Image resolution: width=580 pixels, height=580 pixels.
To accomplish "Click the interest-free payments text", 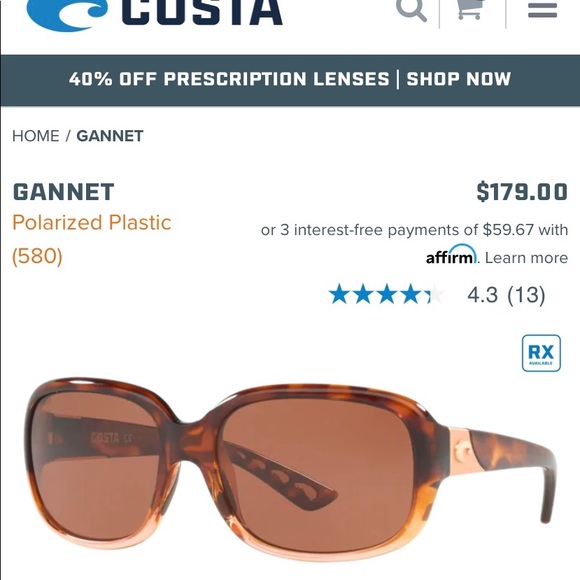I will 414,230.
